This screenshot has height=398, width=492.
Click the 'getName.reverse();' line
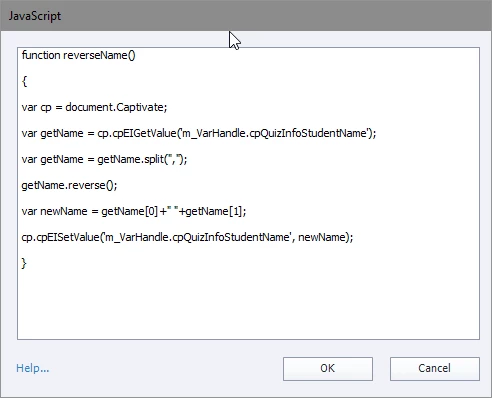click(x=69, y=185)
